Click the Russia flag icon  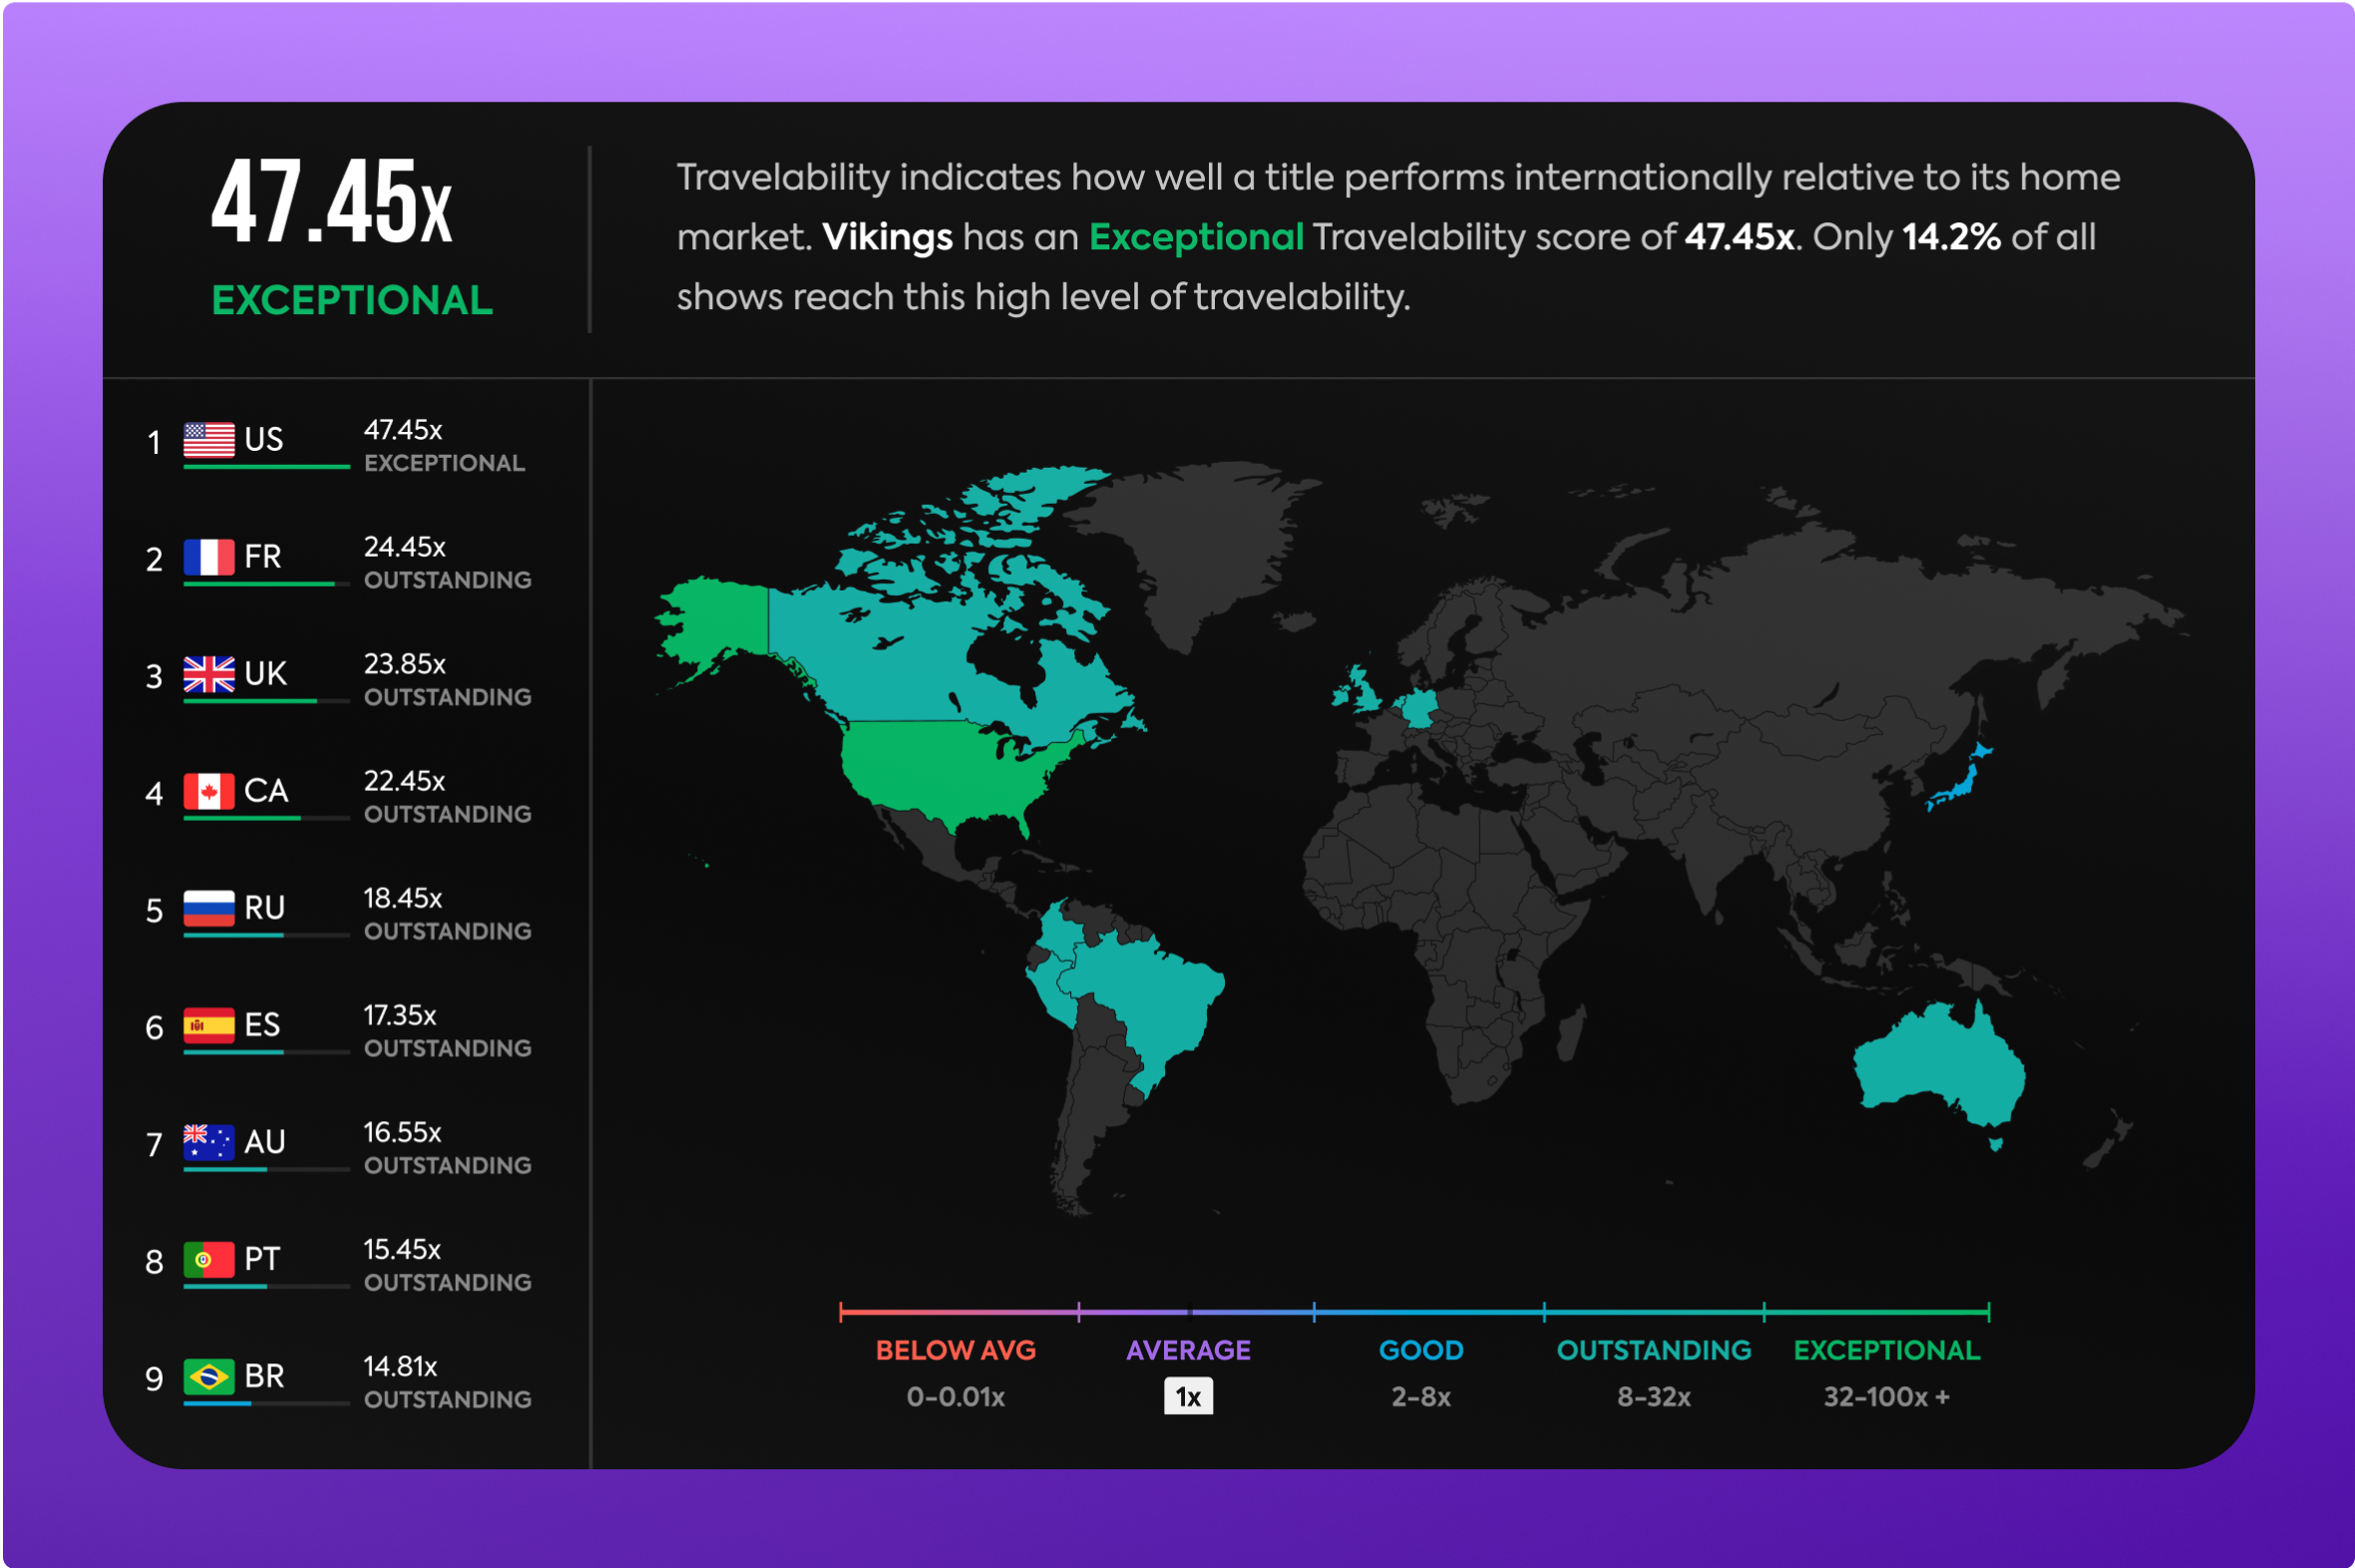click(x=209, y=908)
